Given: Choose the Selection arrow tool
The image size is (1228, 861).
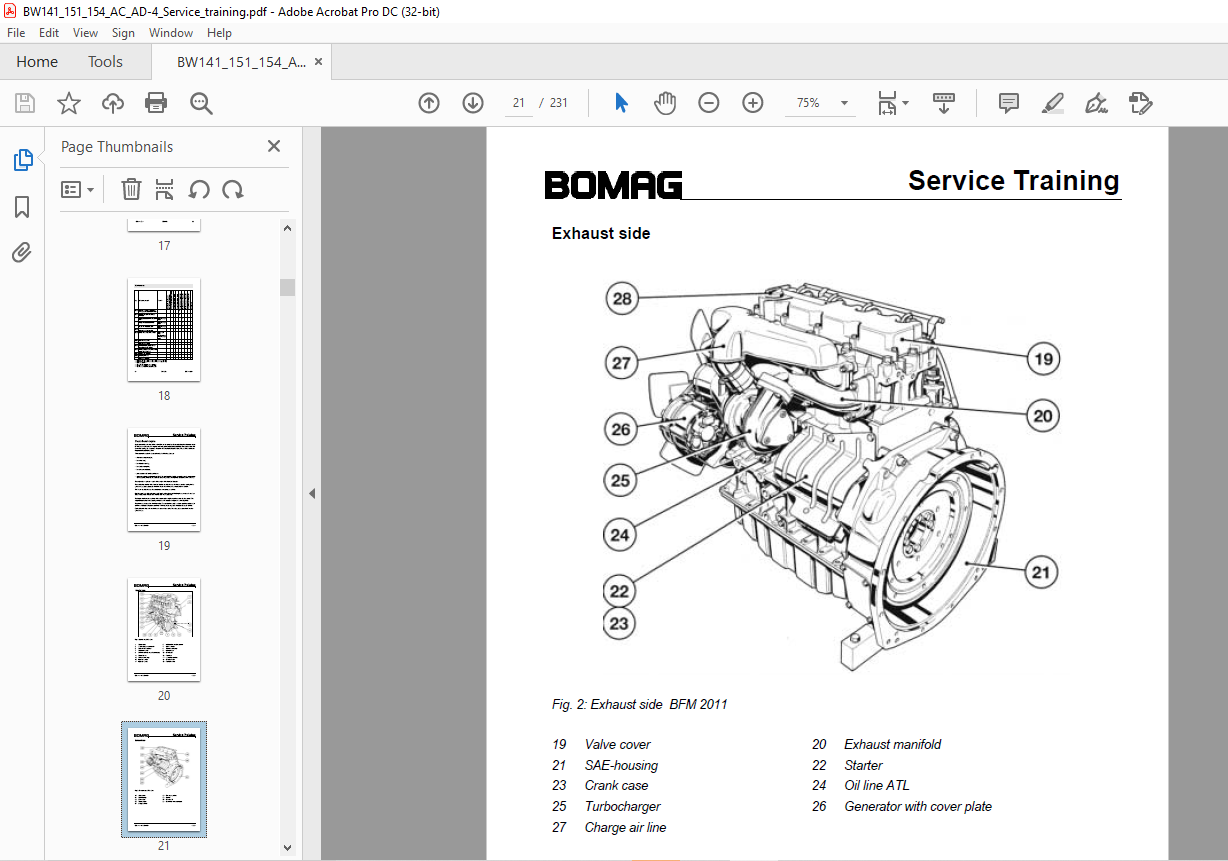Looking at the screenshot, I should pos(621,103).
